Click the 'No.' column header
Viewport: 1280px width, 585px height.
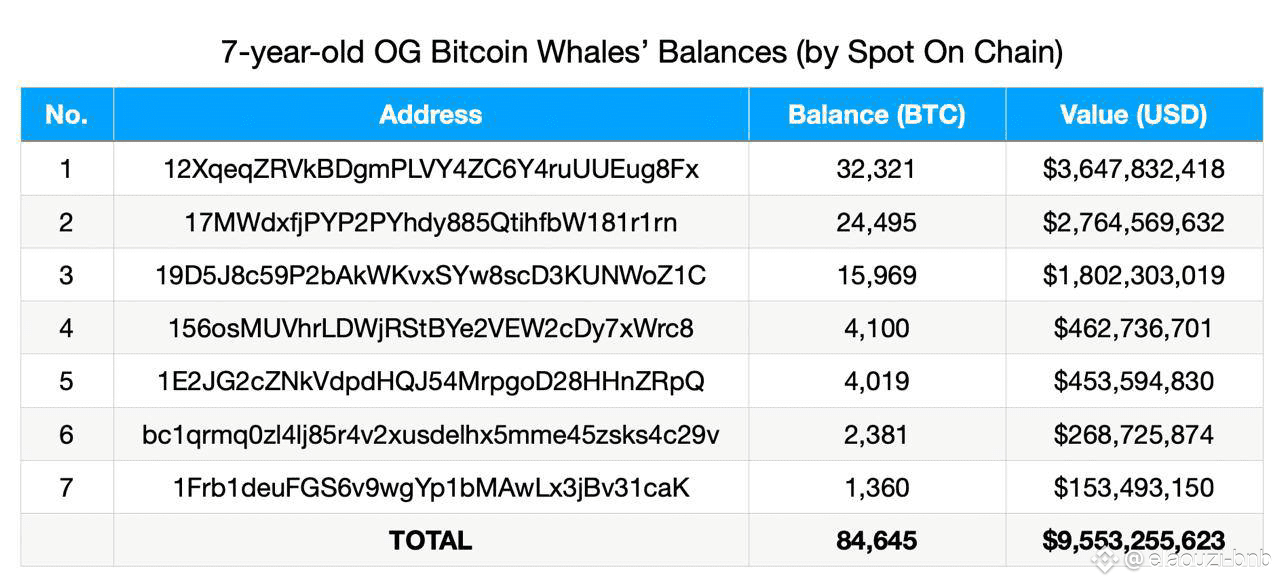(x=67, y=114)
